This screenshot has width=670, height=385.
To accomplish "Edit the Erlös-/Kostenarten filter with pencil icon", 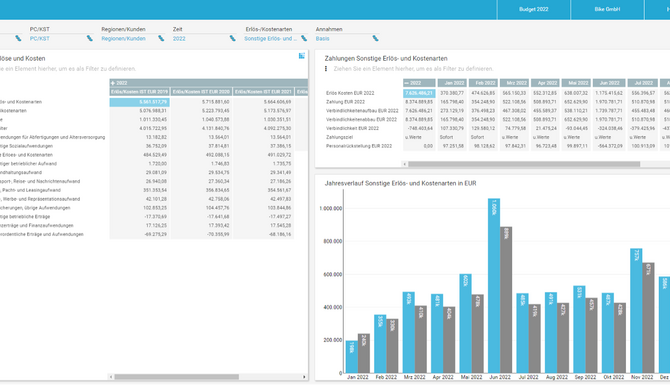I will 304,38.
